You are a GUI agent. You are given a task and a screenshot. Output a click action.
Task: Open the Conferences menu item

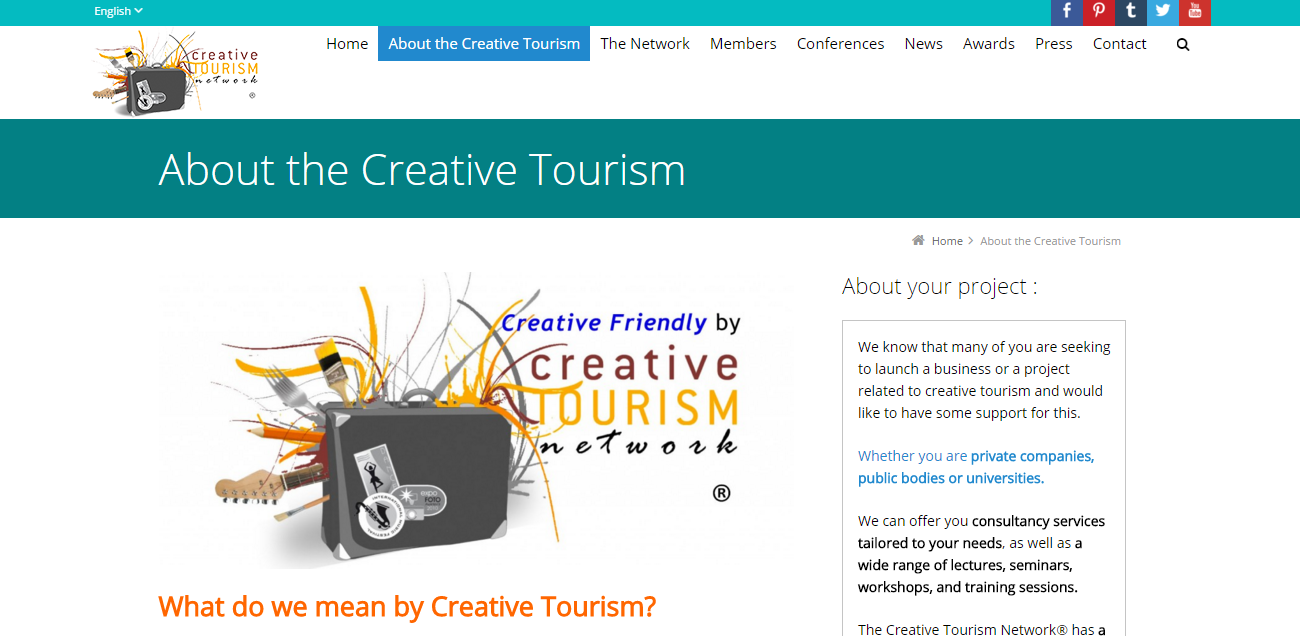click(x=840, y=44)
